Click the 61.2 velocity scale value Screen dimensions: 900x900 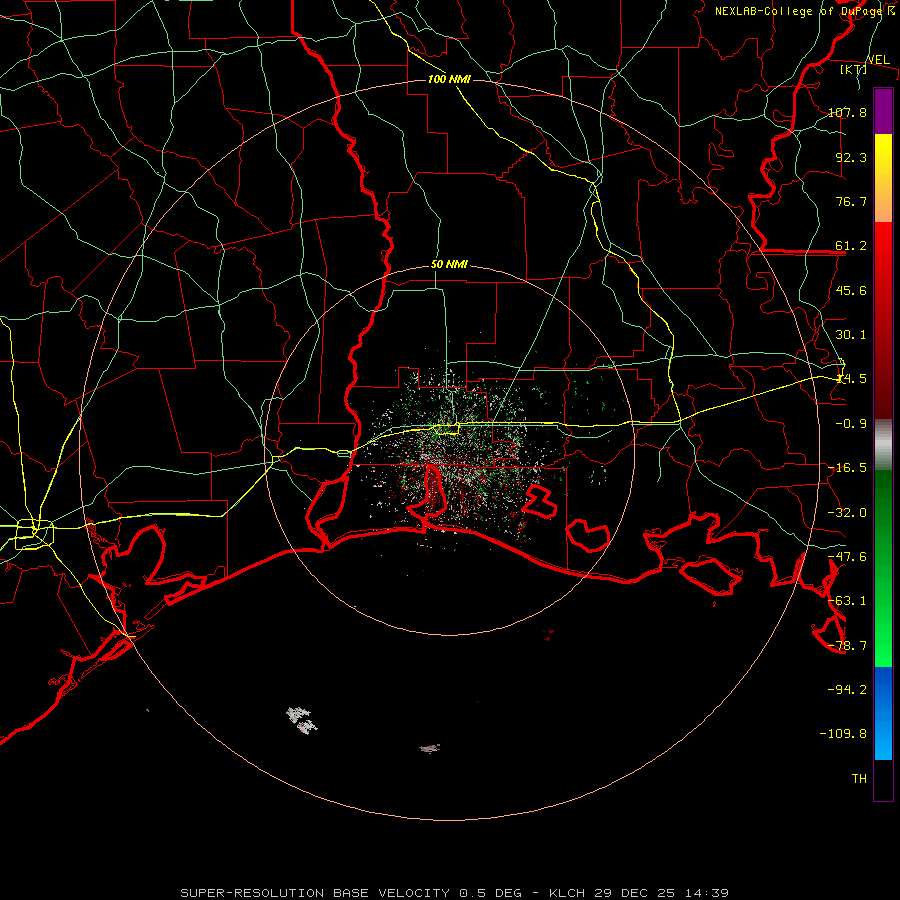pyautogui.click(x=851, y=246)
